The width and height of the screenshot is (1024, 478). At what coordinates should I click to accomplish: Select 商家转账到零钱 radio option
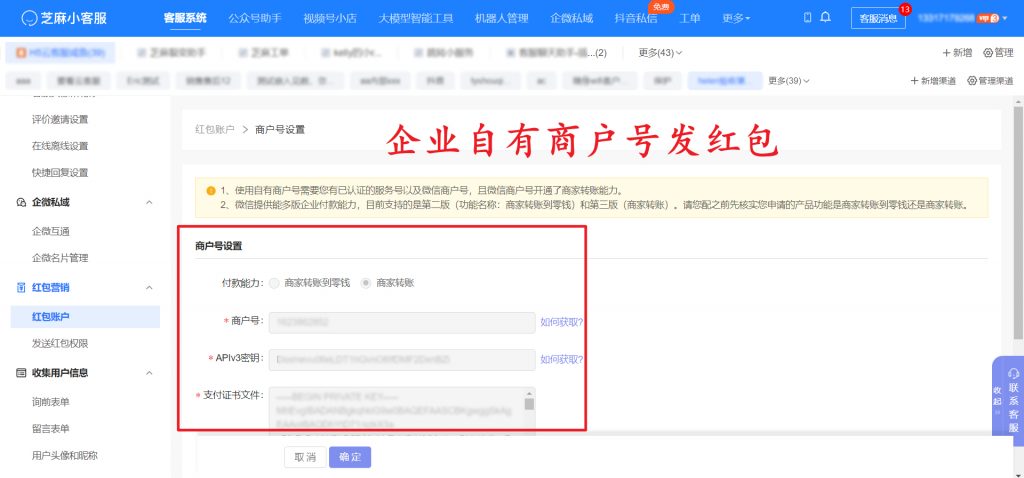(274, 283)
